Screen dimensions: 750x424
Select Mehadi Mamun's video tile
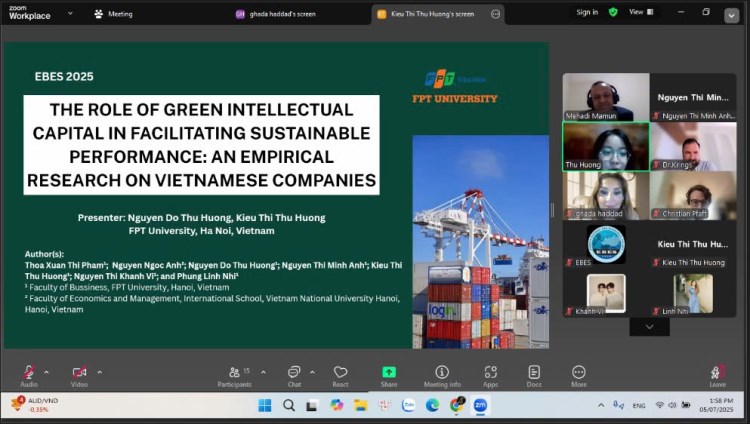click(606, 97)
